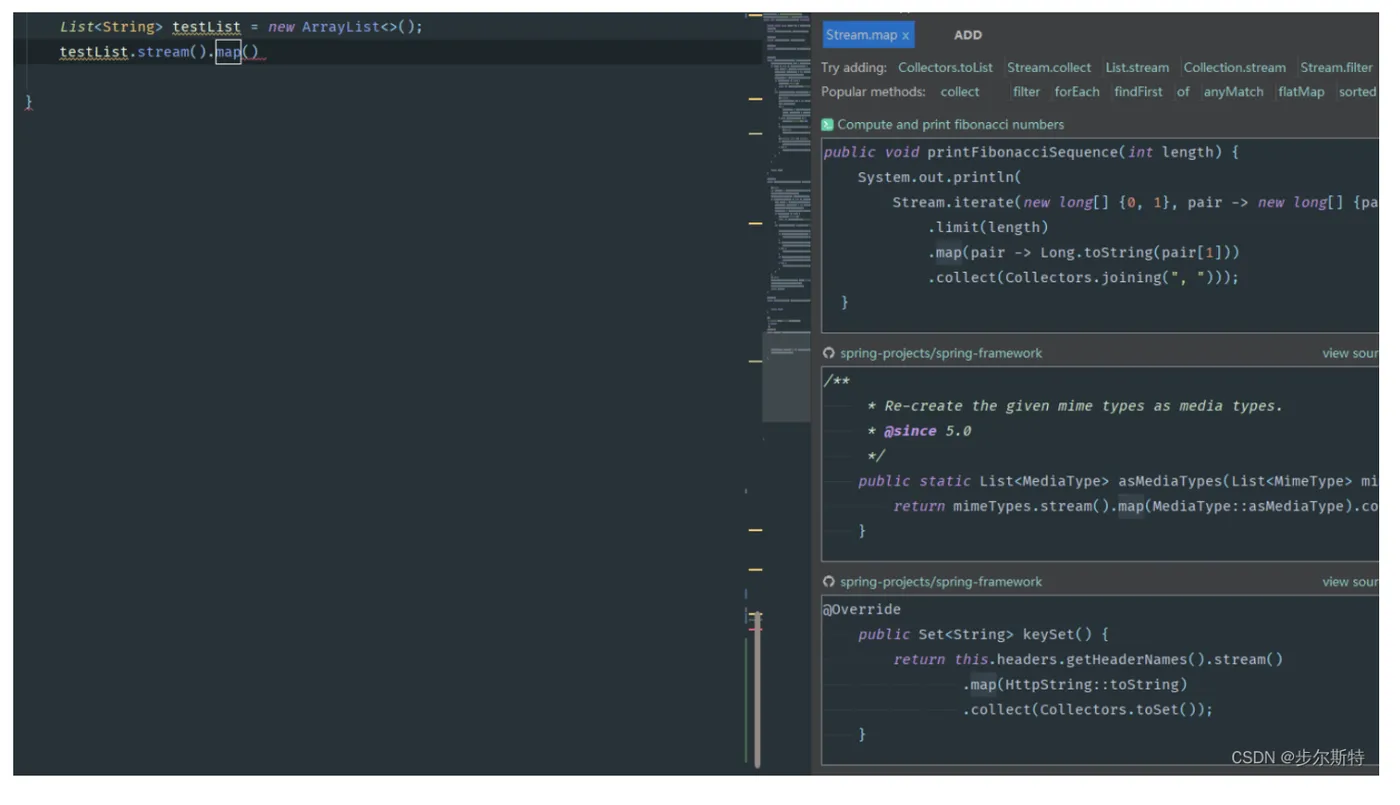The width and height of the screenshot is (1400, 805).
Task: Click the ADD button
Action: pyautogui.click(x=967, y=35)
